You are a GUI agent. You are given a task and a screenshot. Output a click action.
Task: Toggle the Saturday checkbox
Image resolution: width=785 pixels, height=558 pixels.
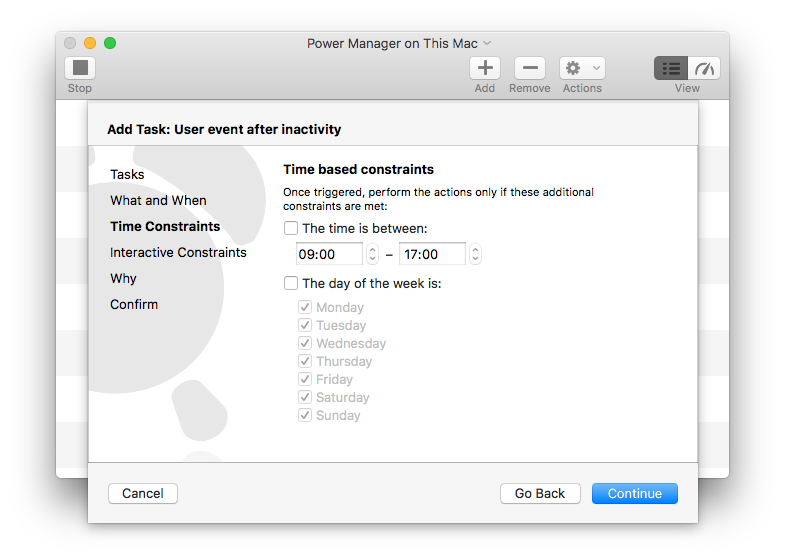305,397
